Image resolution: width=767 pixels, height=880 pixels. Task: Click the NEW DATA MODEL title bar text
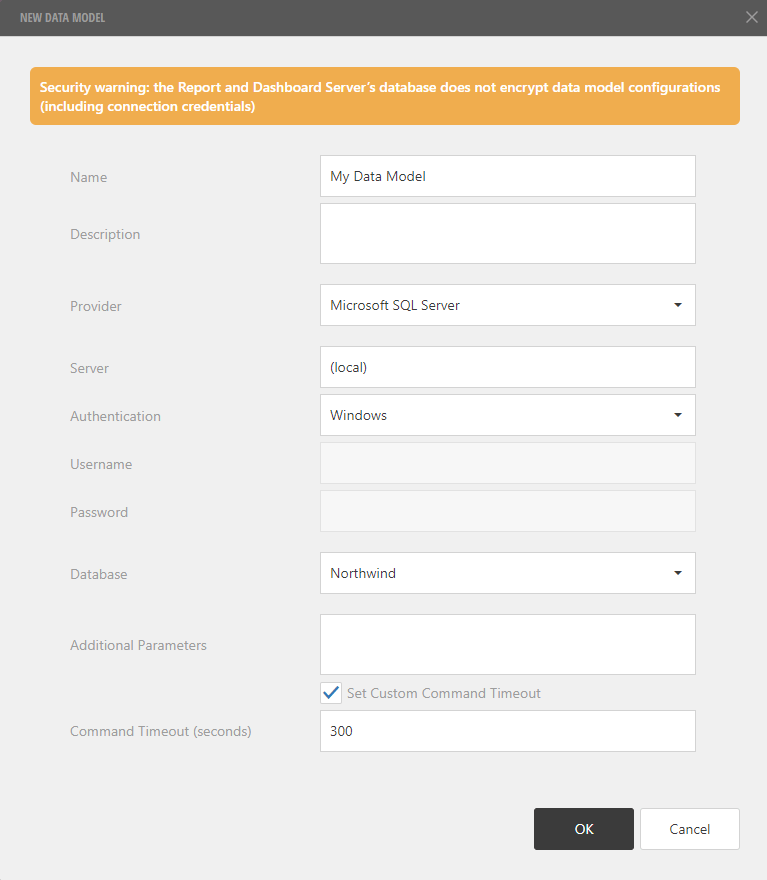[62, 18]
